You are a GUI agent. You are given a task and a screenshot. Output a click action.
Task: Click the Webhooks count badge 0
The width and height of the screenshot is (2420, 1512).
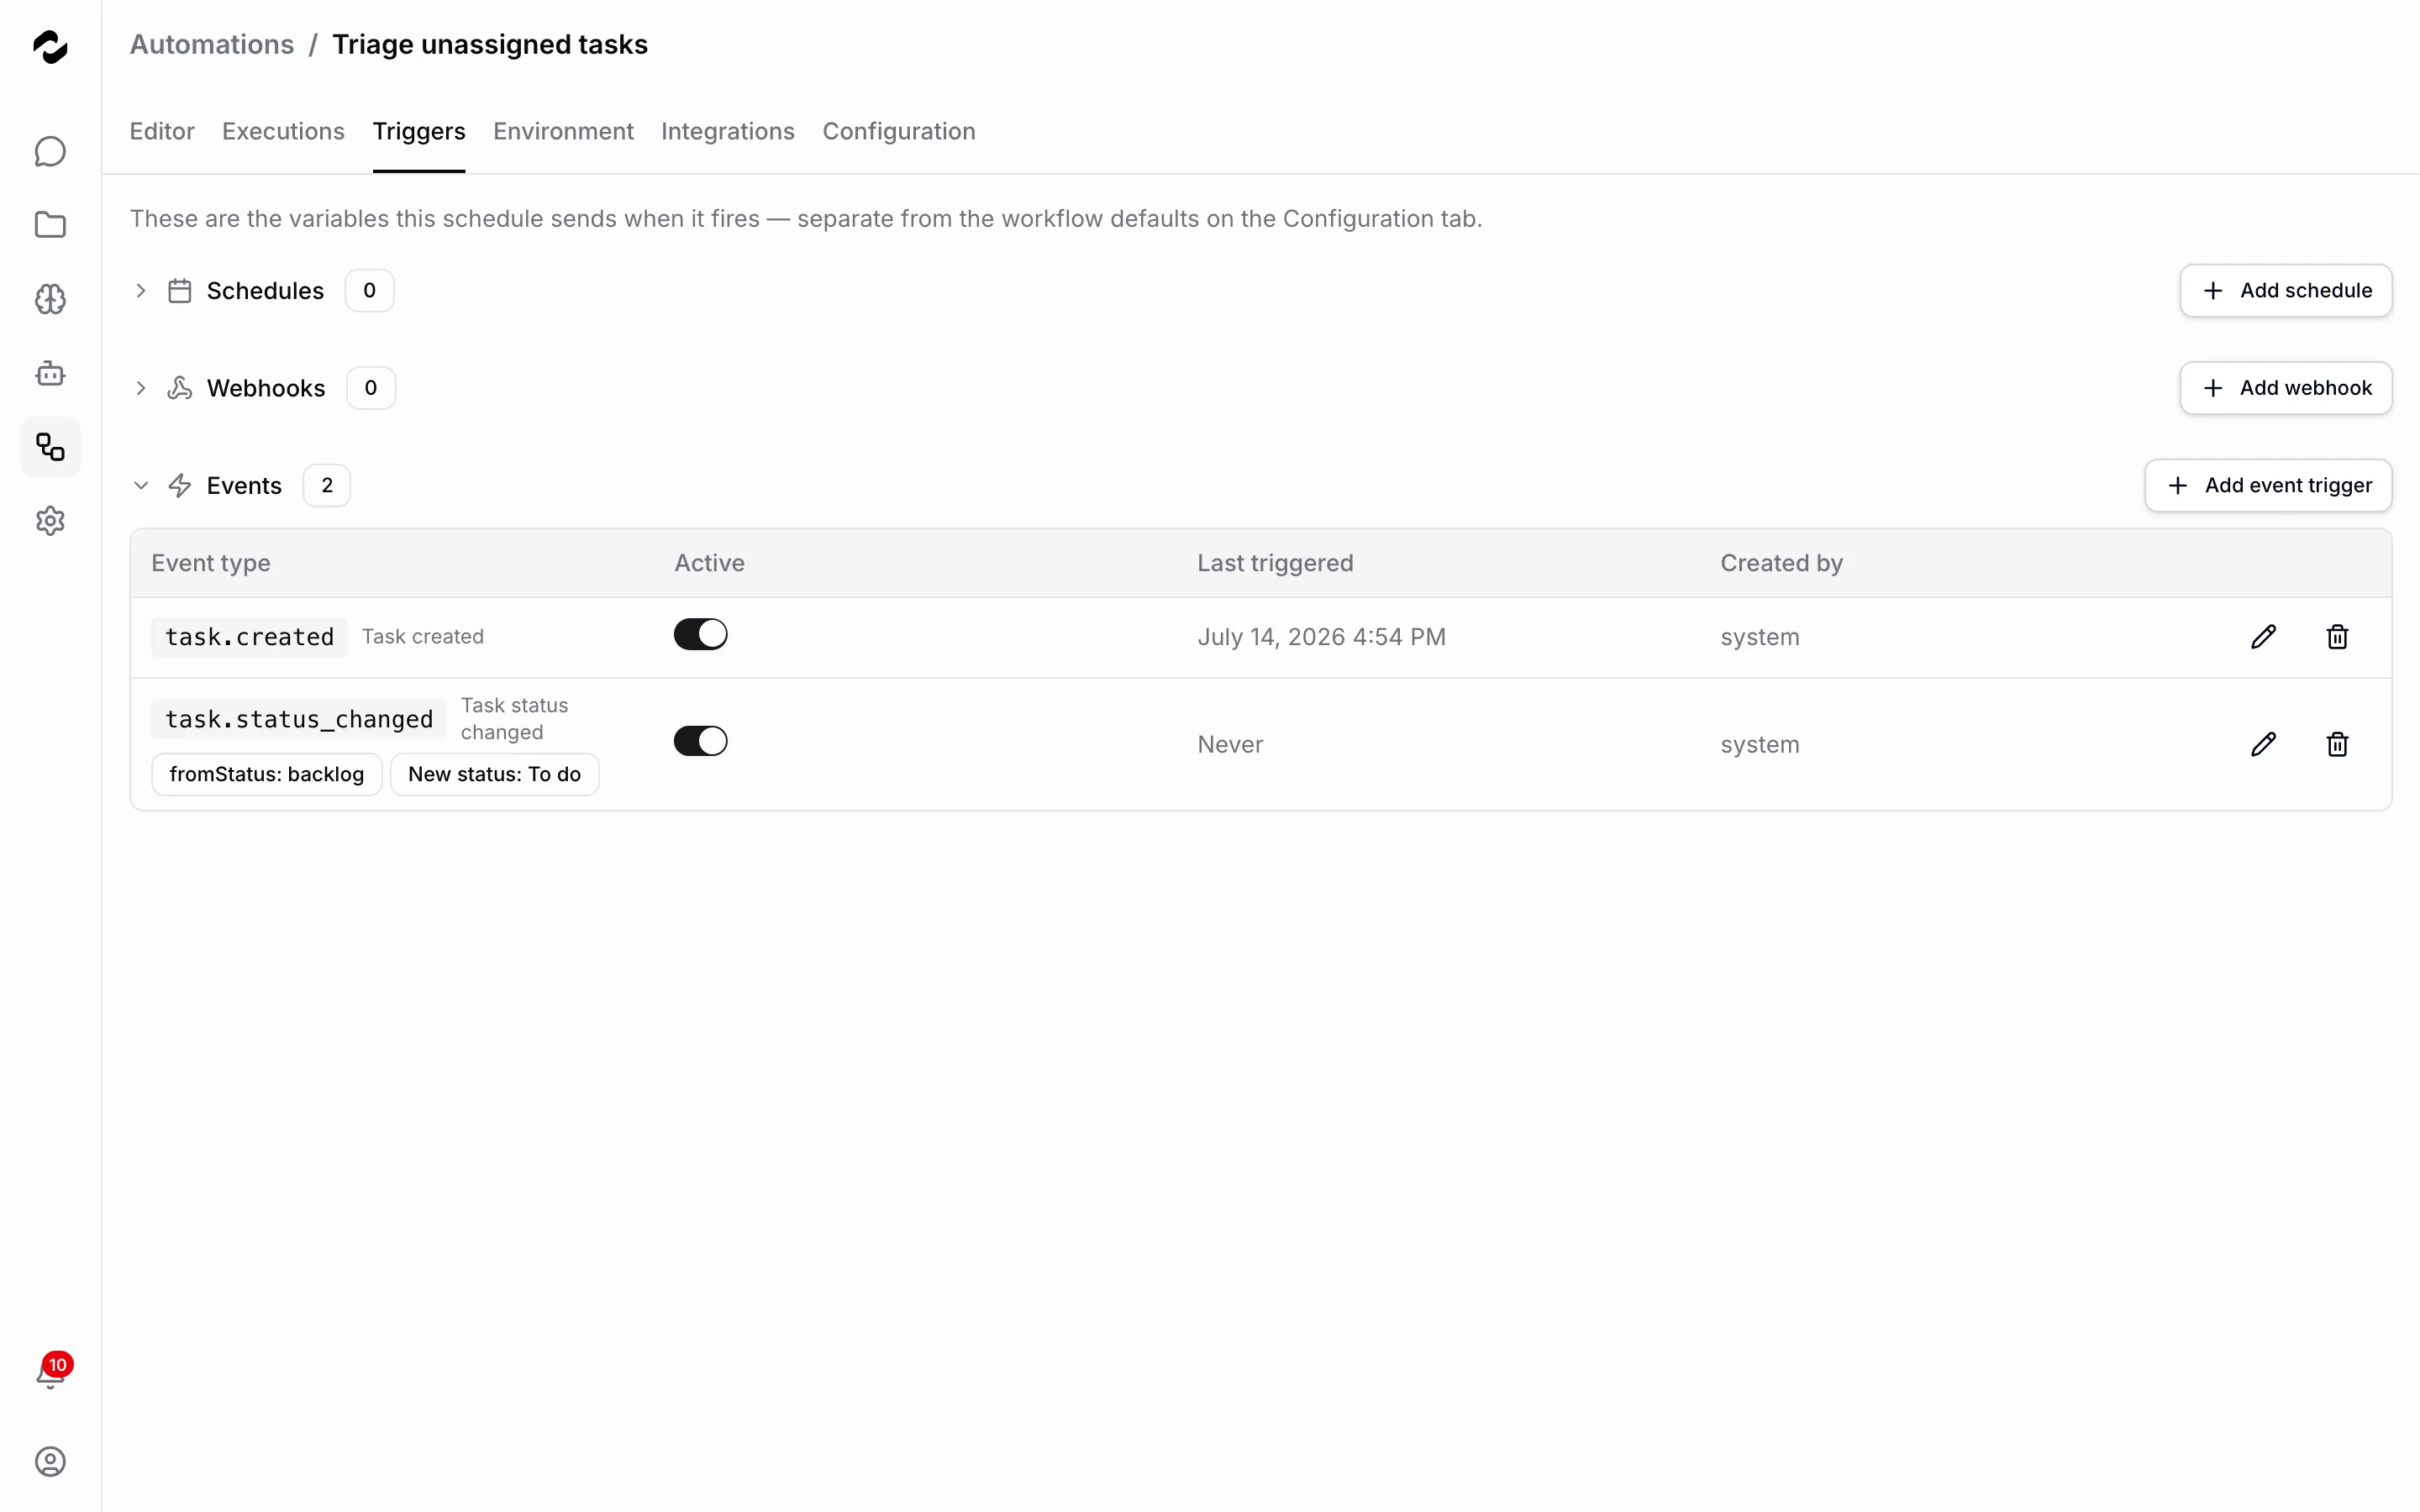click(x=371, y=388)
